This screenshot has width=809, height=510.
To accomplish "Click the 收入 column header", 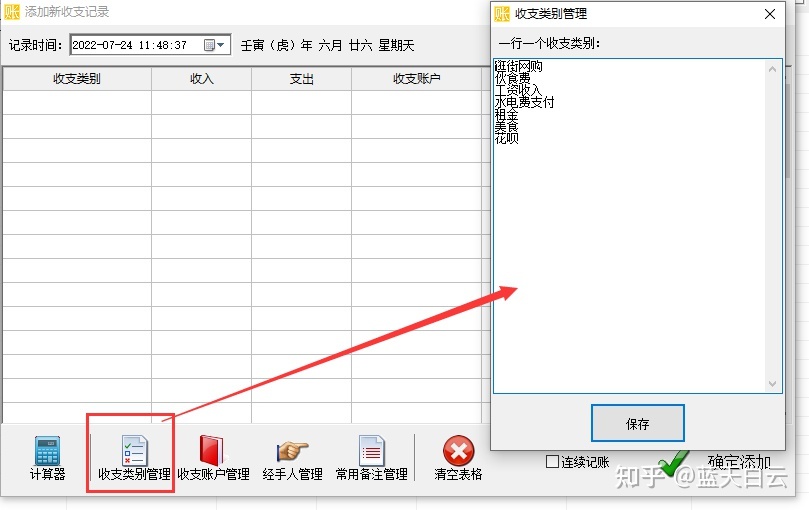I will click(x=202, y=79).
